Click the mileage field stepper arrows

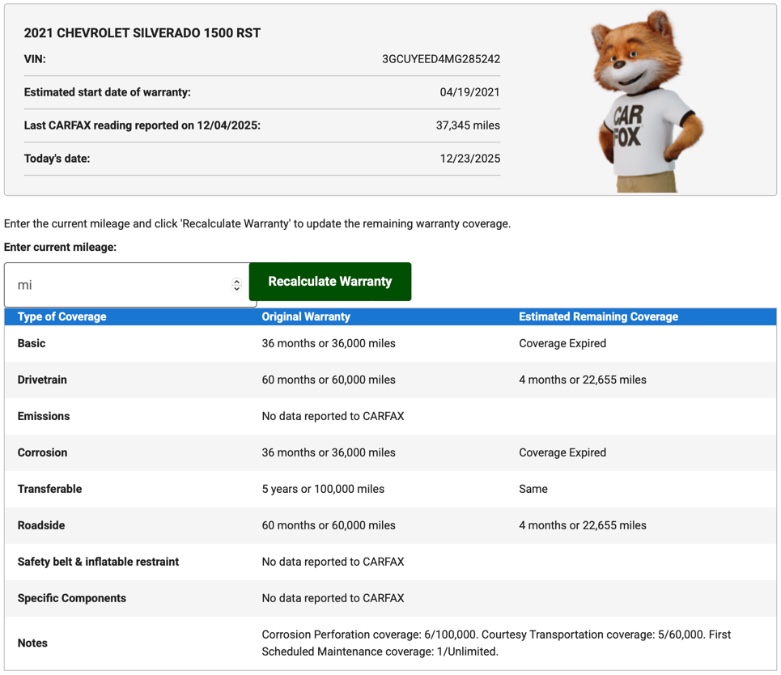pos(237,285)
